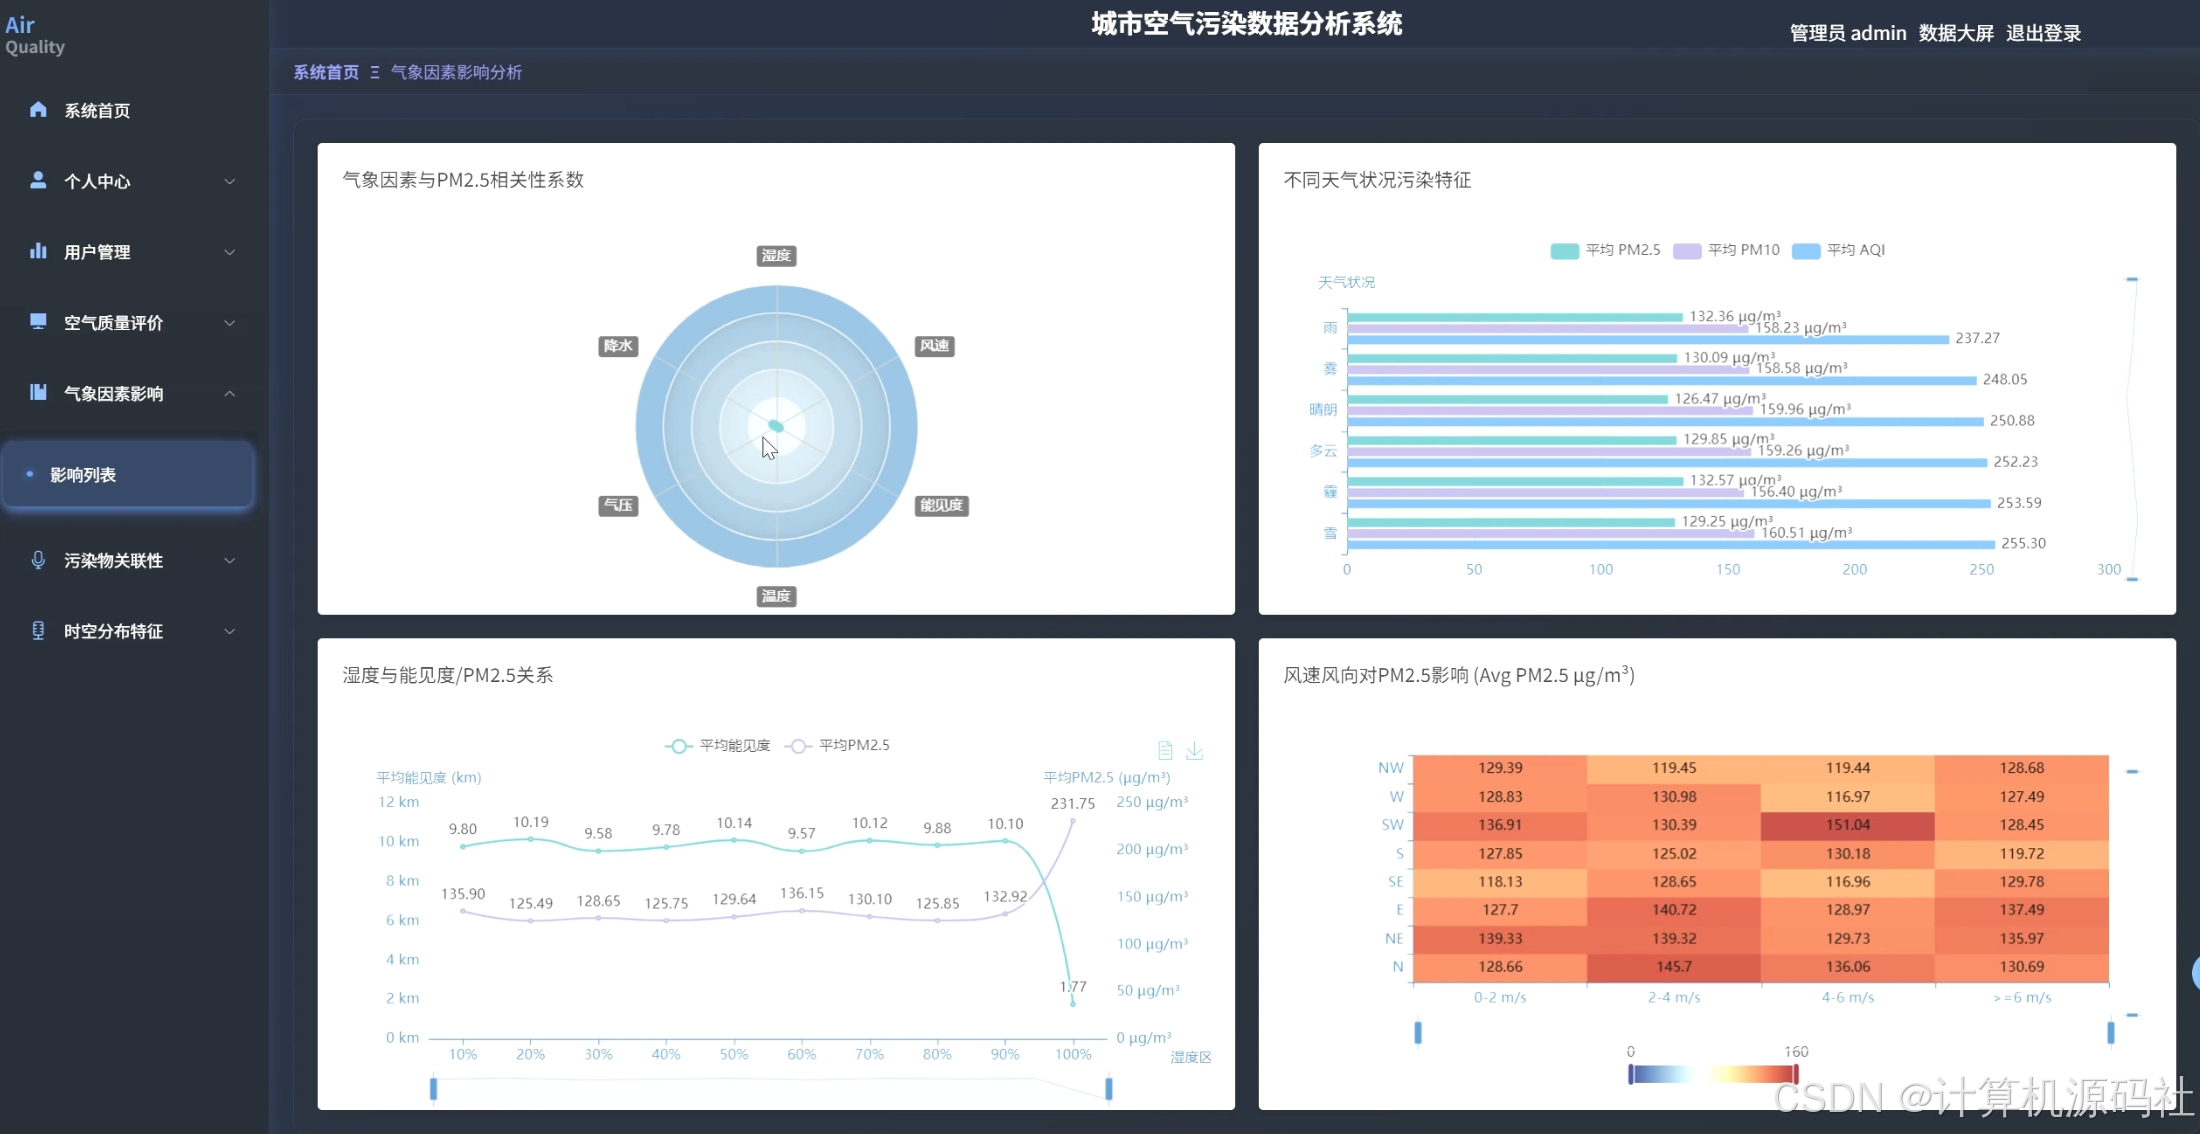The height and width of the screenshot is (1134, 2200).
Task: Click the monitor icon for 空气质量评价
Action: 38,321
